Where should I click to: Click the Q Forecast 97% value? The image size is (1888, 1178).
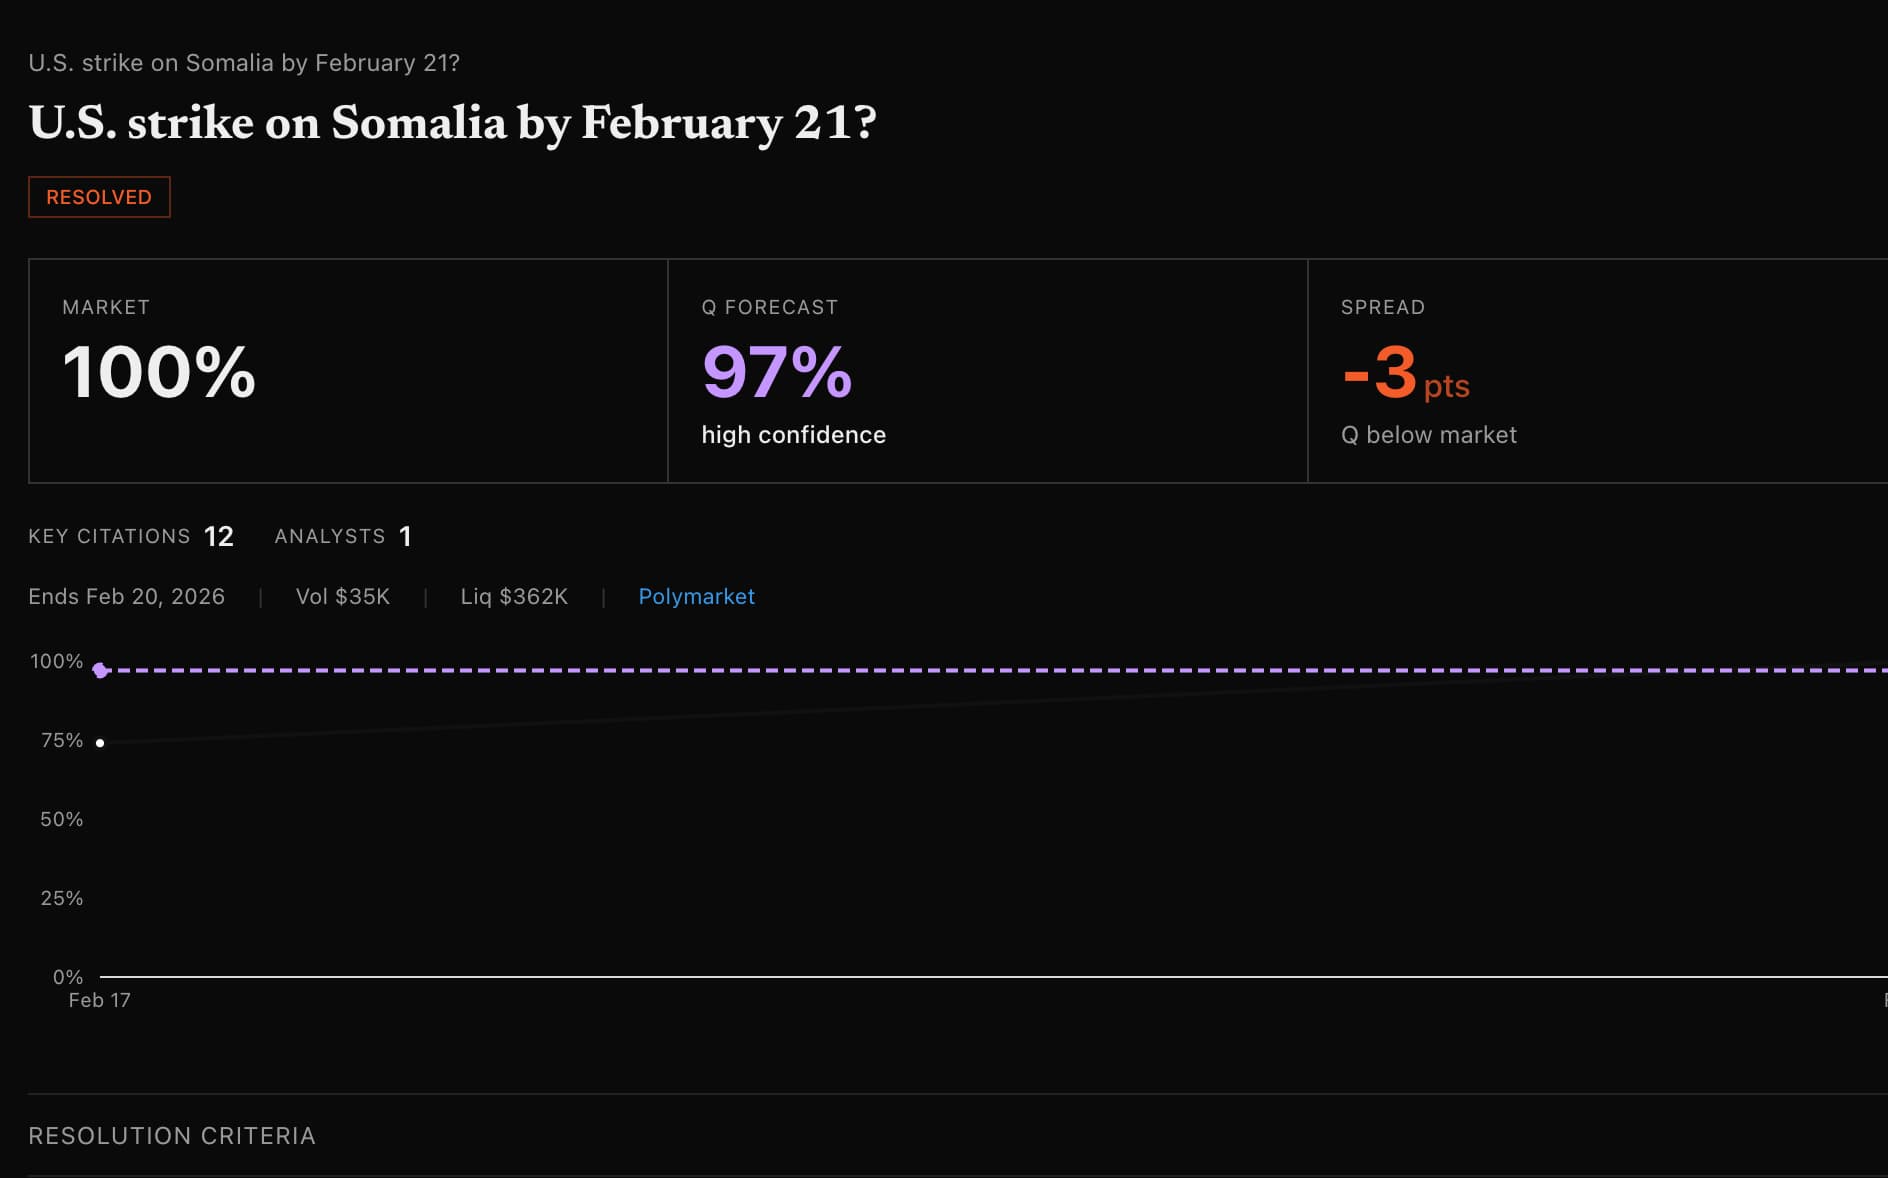coord(777,372)
